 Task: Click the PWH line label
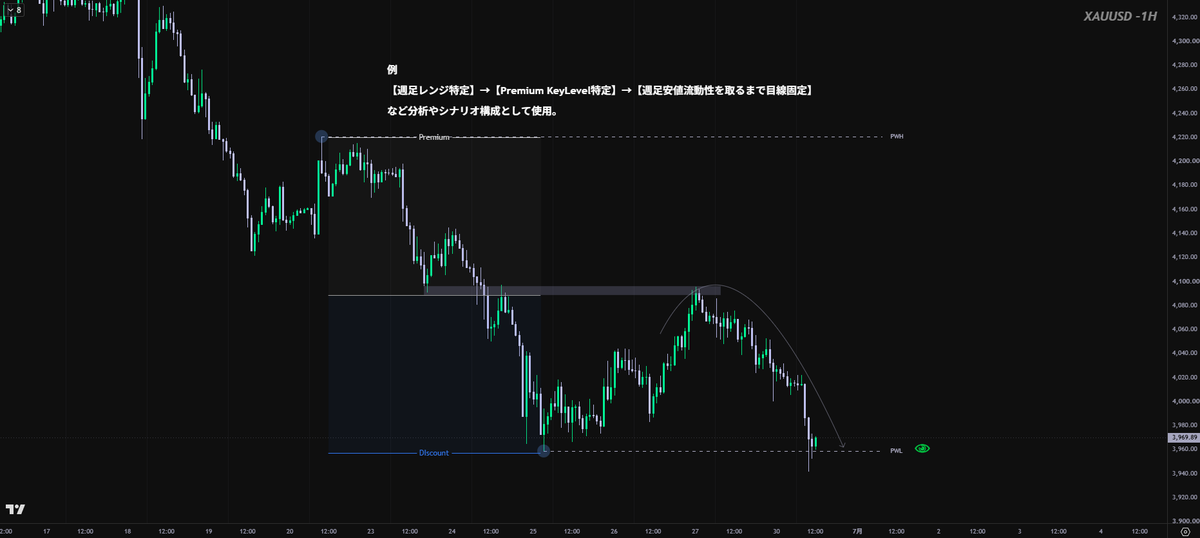tap(896, 136)
